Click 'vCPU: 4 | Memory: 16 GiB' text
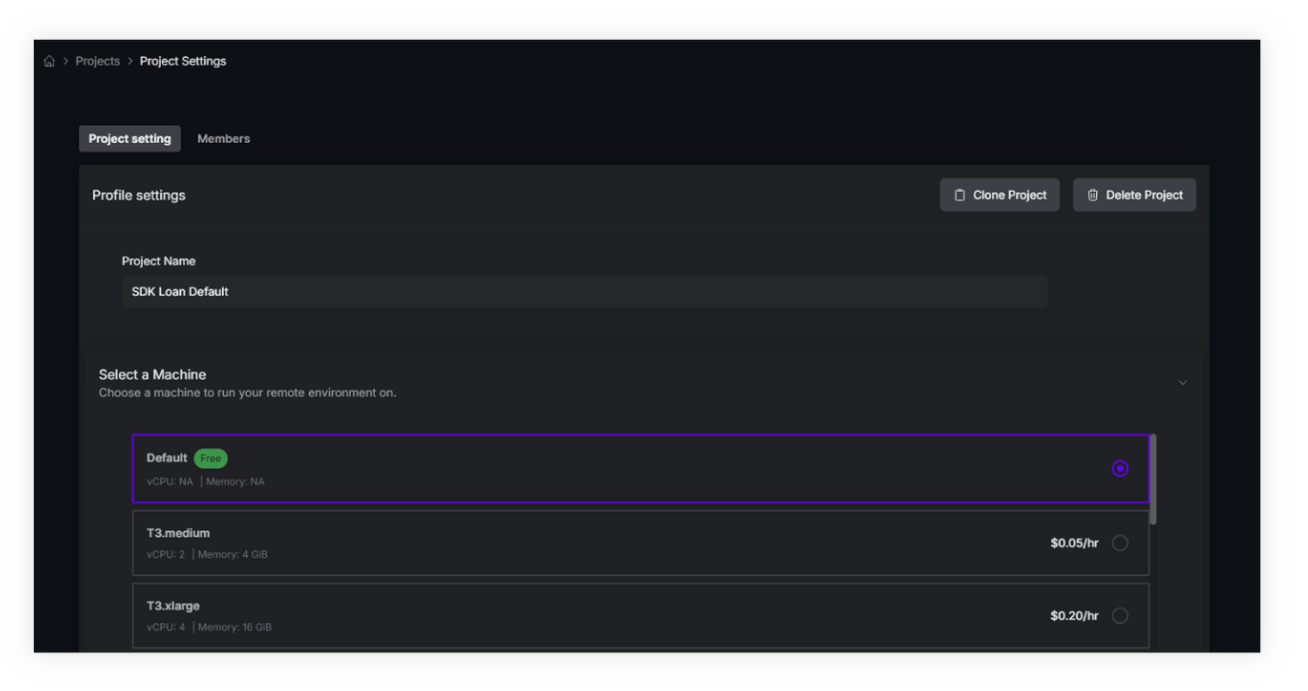Viewport: 1308px width, 691px height. coord(209,627)
